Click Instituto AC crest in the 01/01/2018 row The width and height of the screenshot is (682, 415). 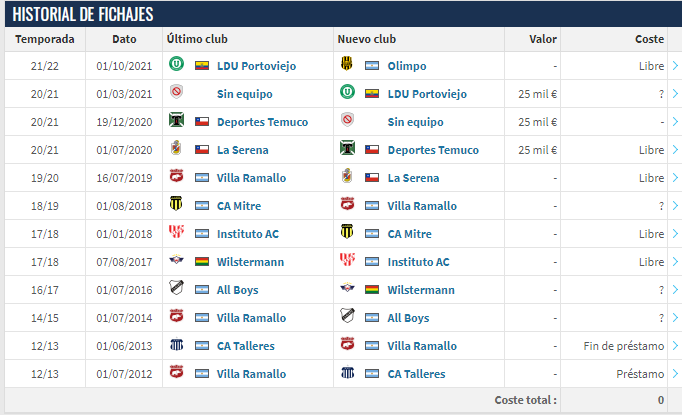(176, 232)
